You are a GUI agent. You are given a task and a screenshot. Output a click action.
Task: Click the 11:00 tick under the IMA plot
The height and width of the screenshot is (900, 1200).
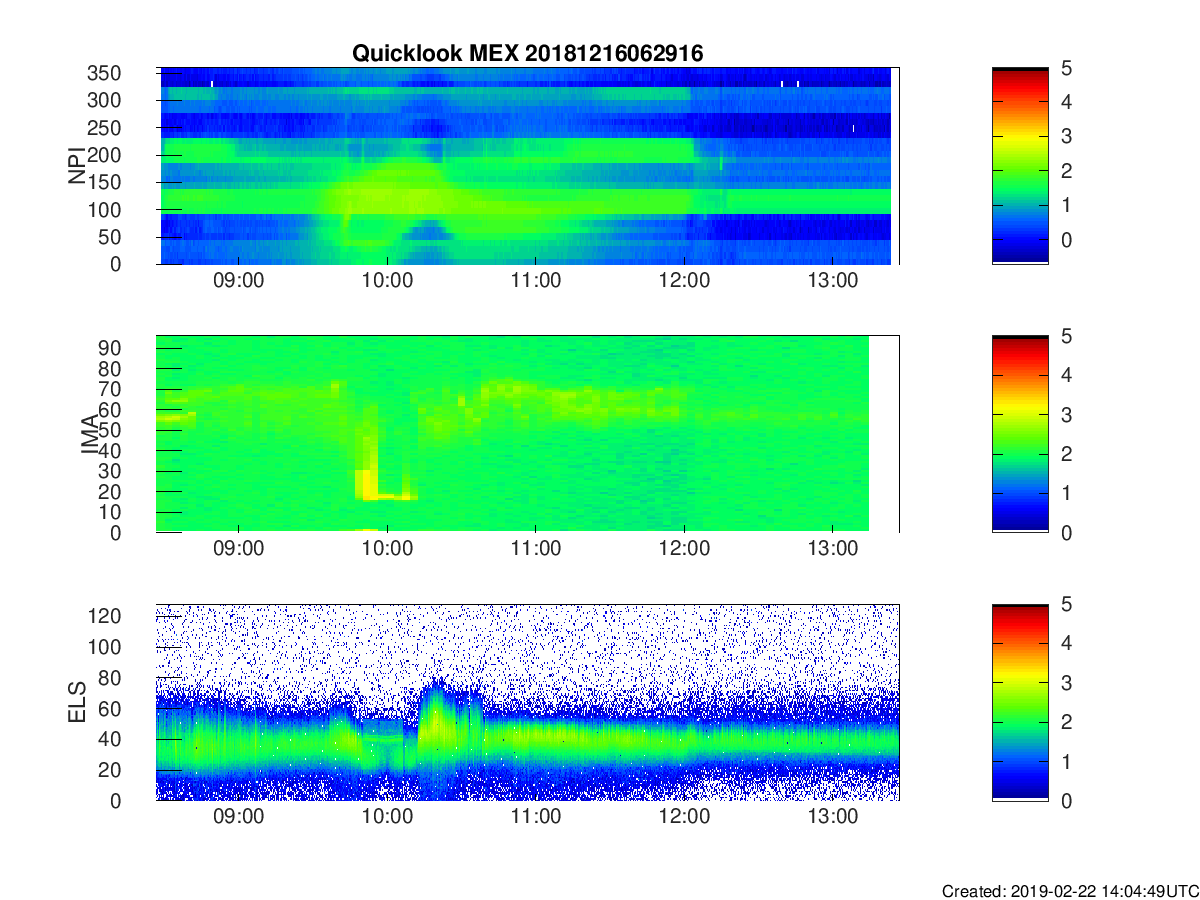click(536, 549)
